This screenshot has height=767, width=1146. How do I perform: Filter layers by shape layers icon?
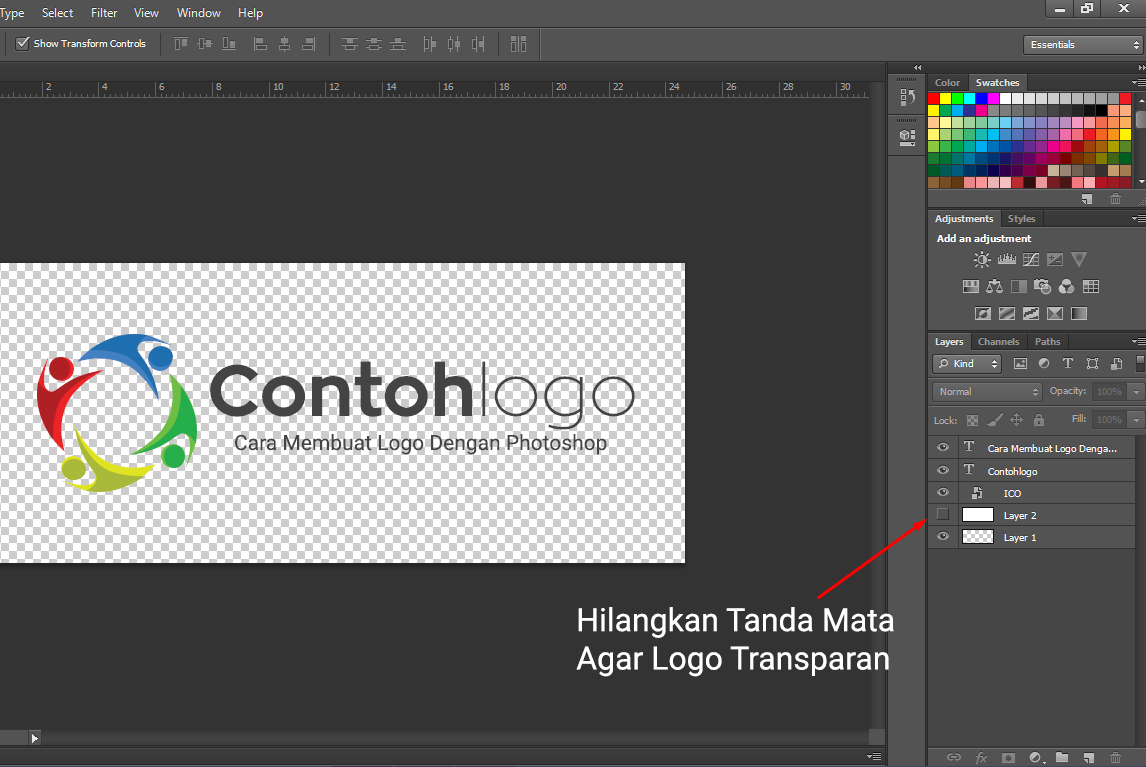click(1092, 363)
